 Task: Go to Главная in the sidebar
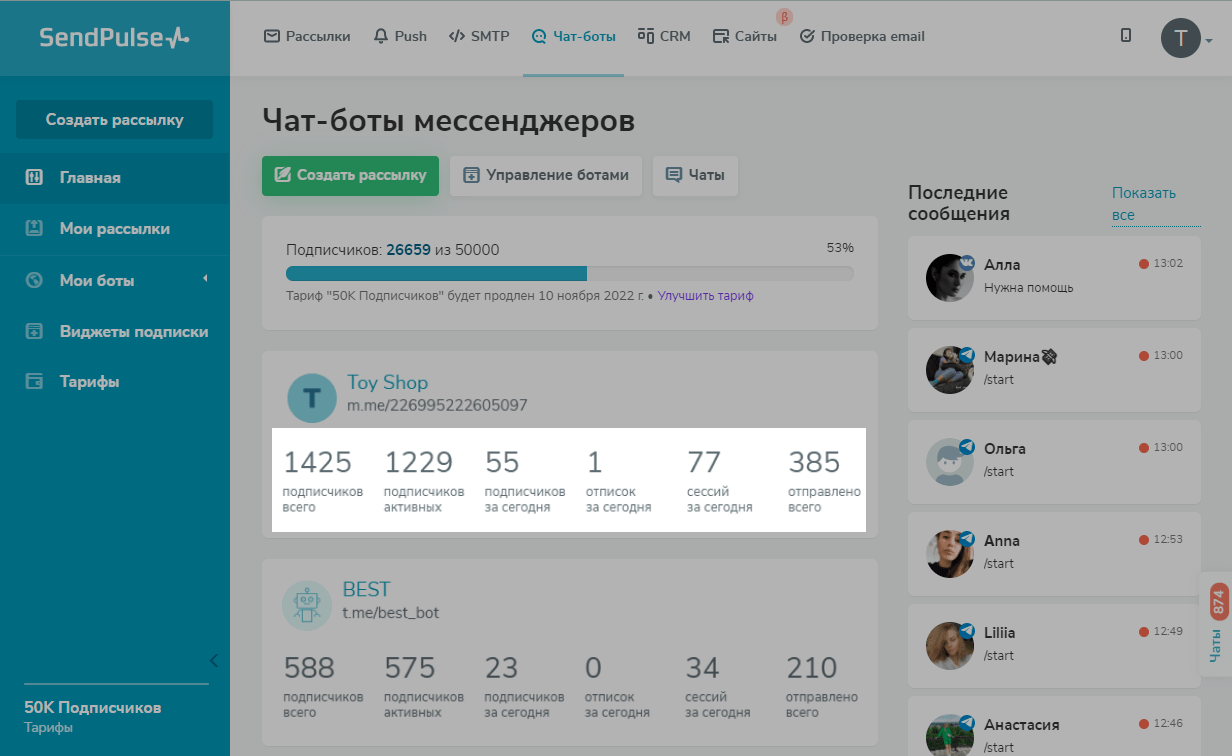coord(115,177)
